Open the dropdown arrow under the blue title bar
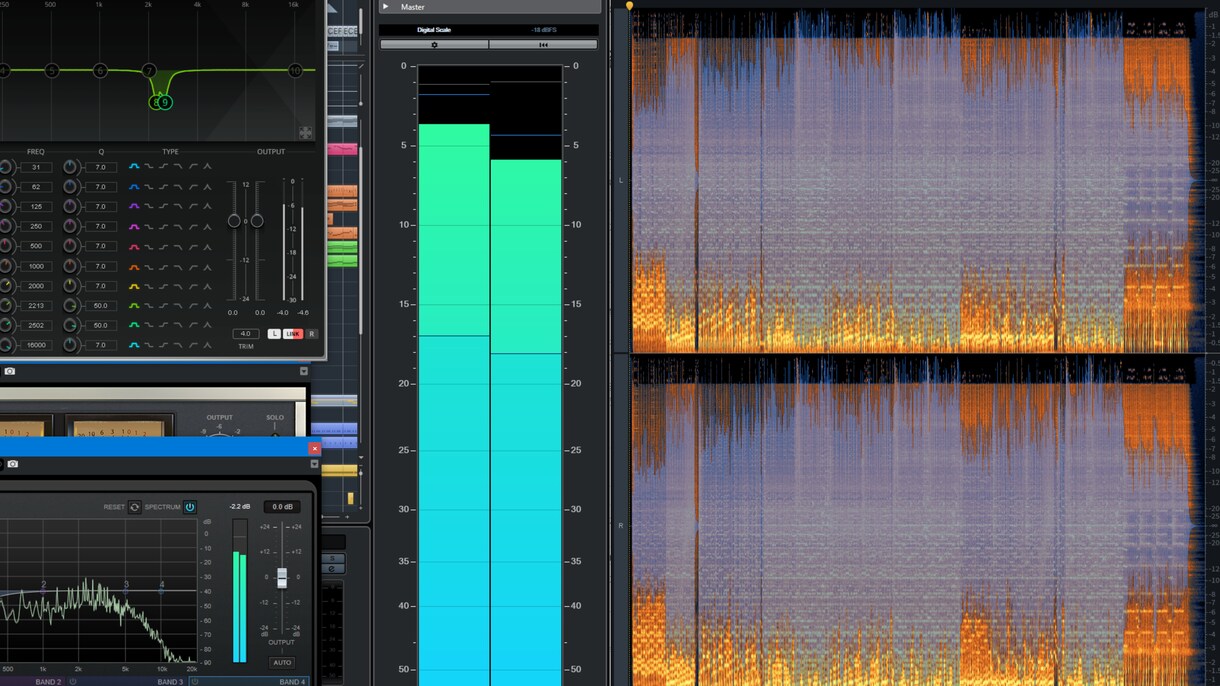The height and width of the screenshot is (686, 1220). point(314,464)
